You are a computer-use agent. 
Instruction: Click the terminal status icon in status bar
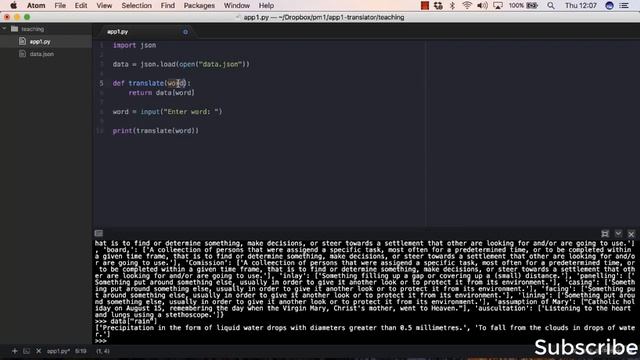point(27,351)
